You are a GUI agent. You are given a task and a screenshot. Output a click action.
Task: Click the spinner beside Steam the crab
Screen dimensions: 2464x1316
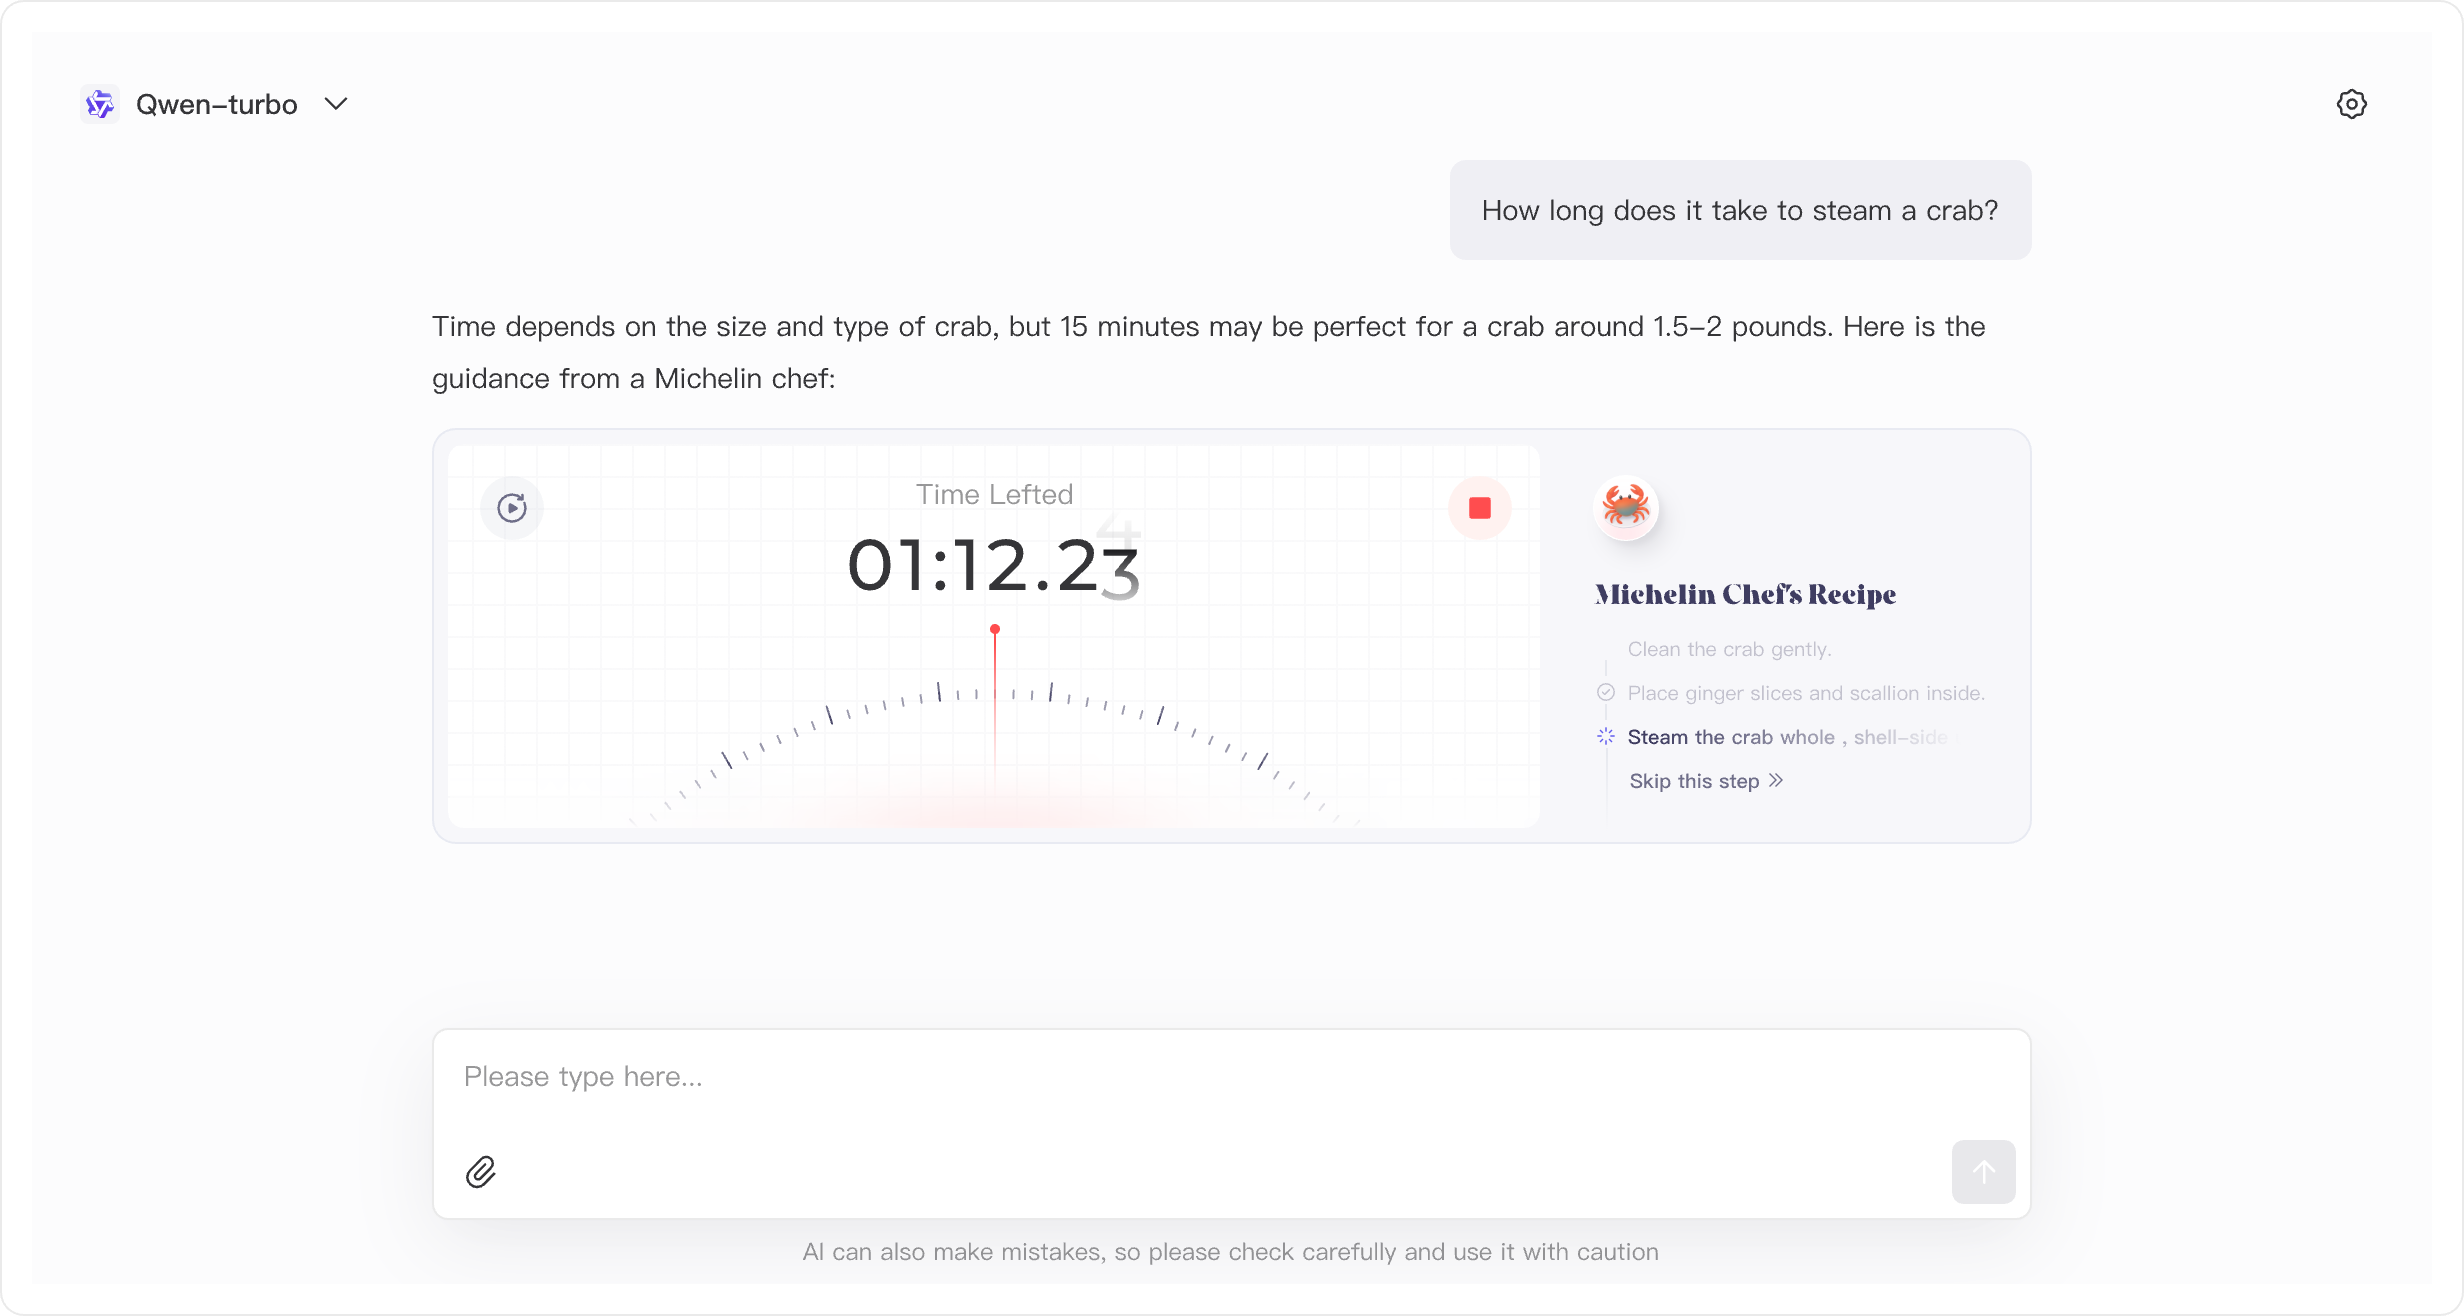pyautogui.click(x=1606, y=737)
